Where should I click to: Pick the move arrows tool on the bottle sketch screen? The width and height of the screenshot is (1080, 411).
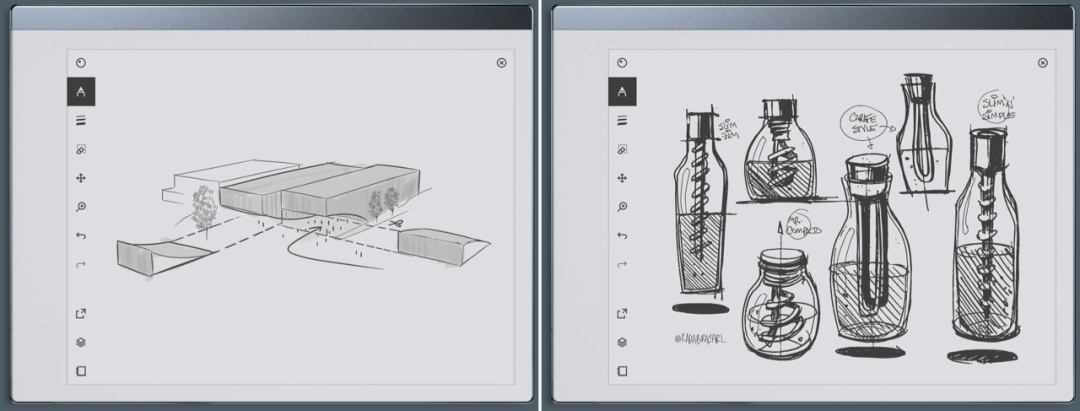tap(622, 178)
